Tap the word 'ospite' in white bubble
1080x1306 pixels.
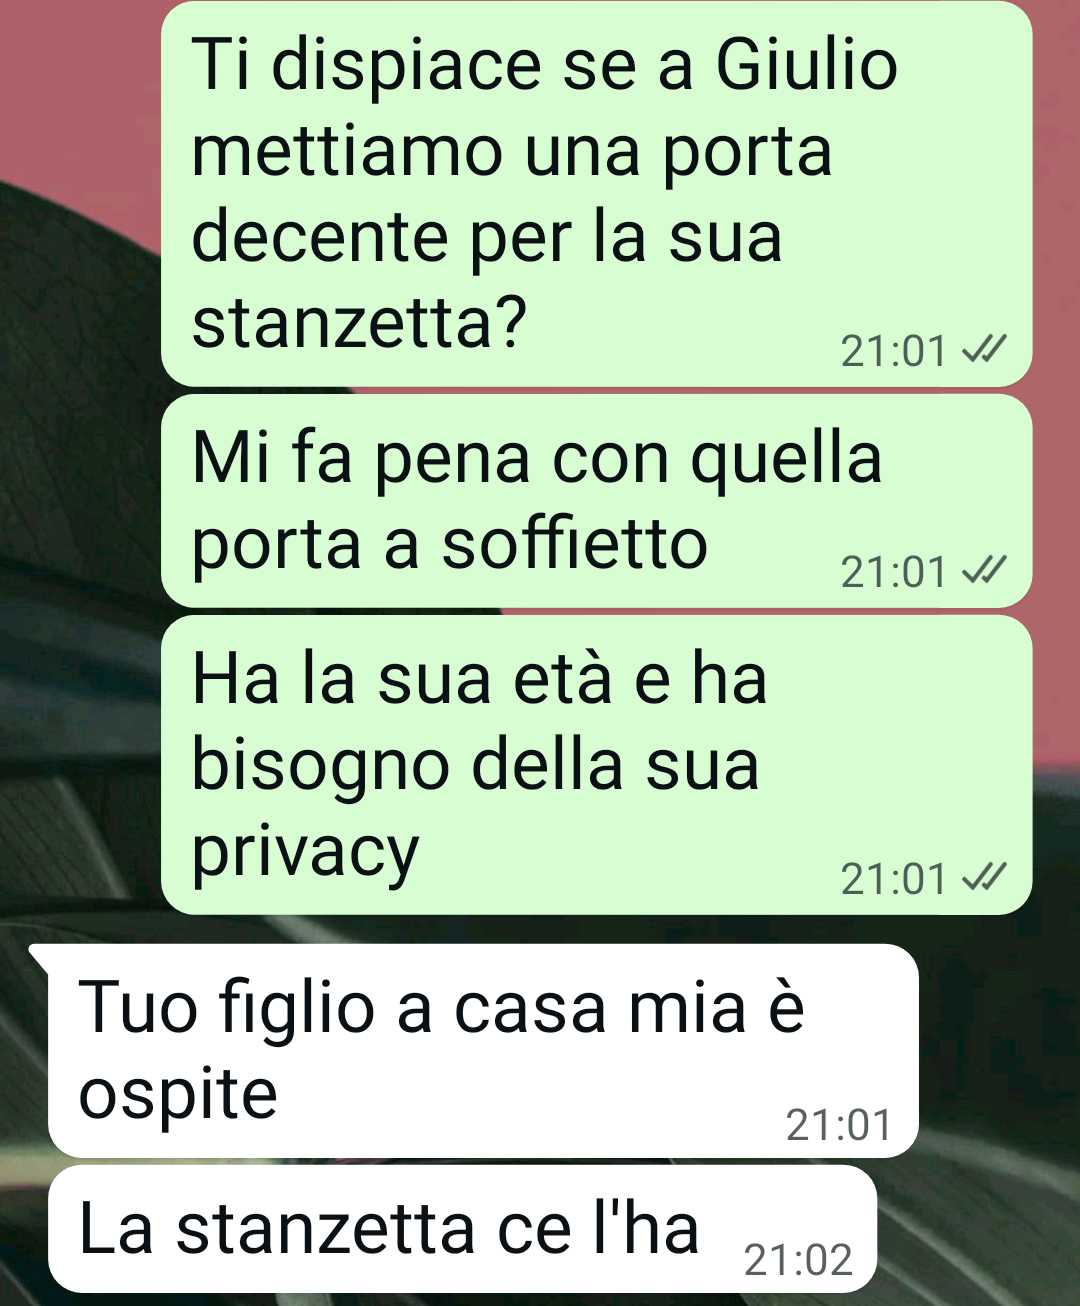[178, 1095]
